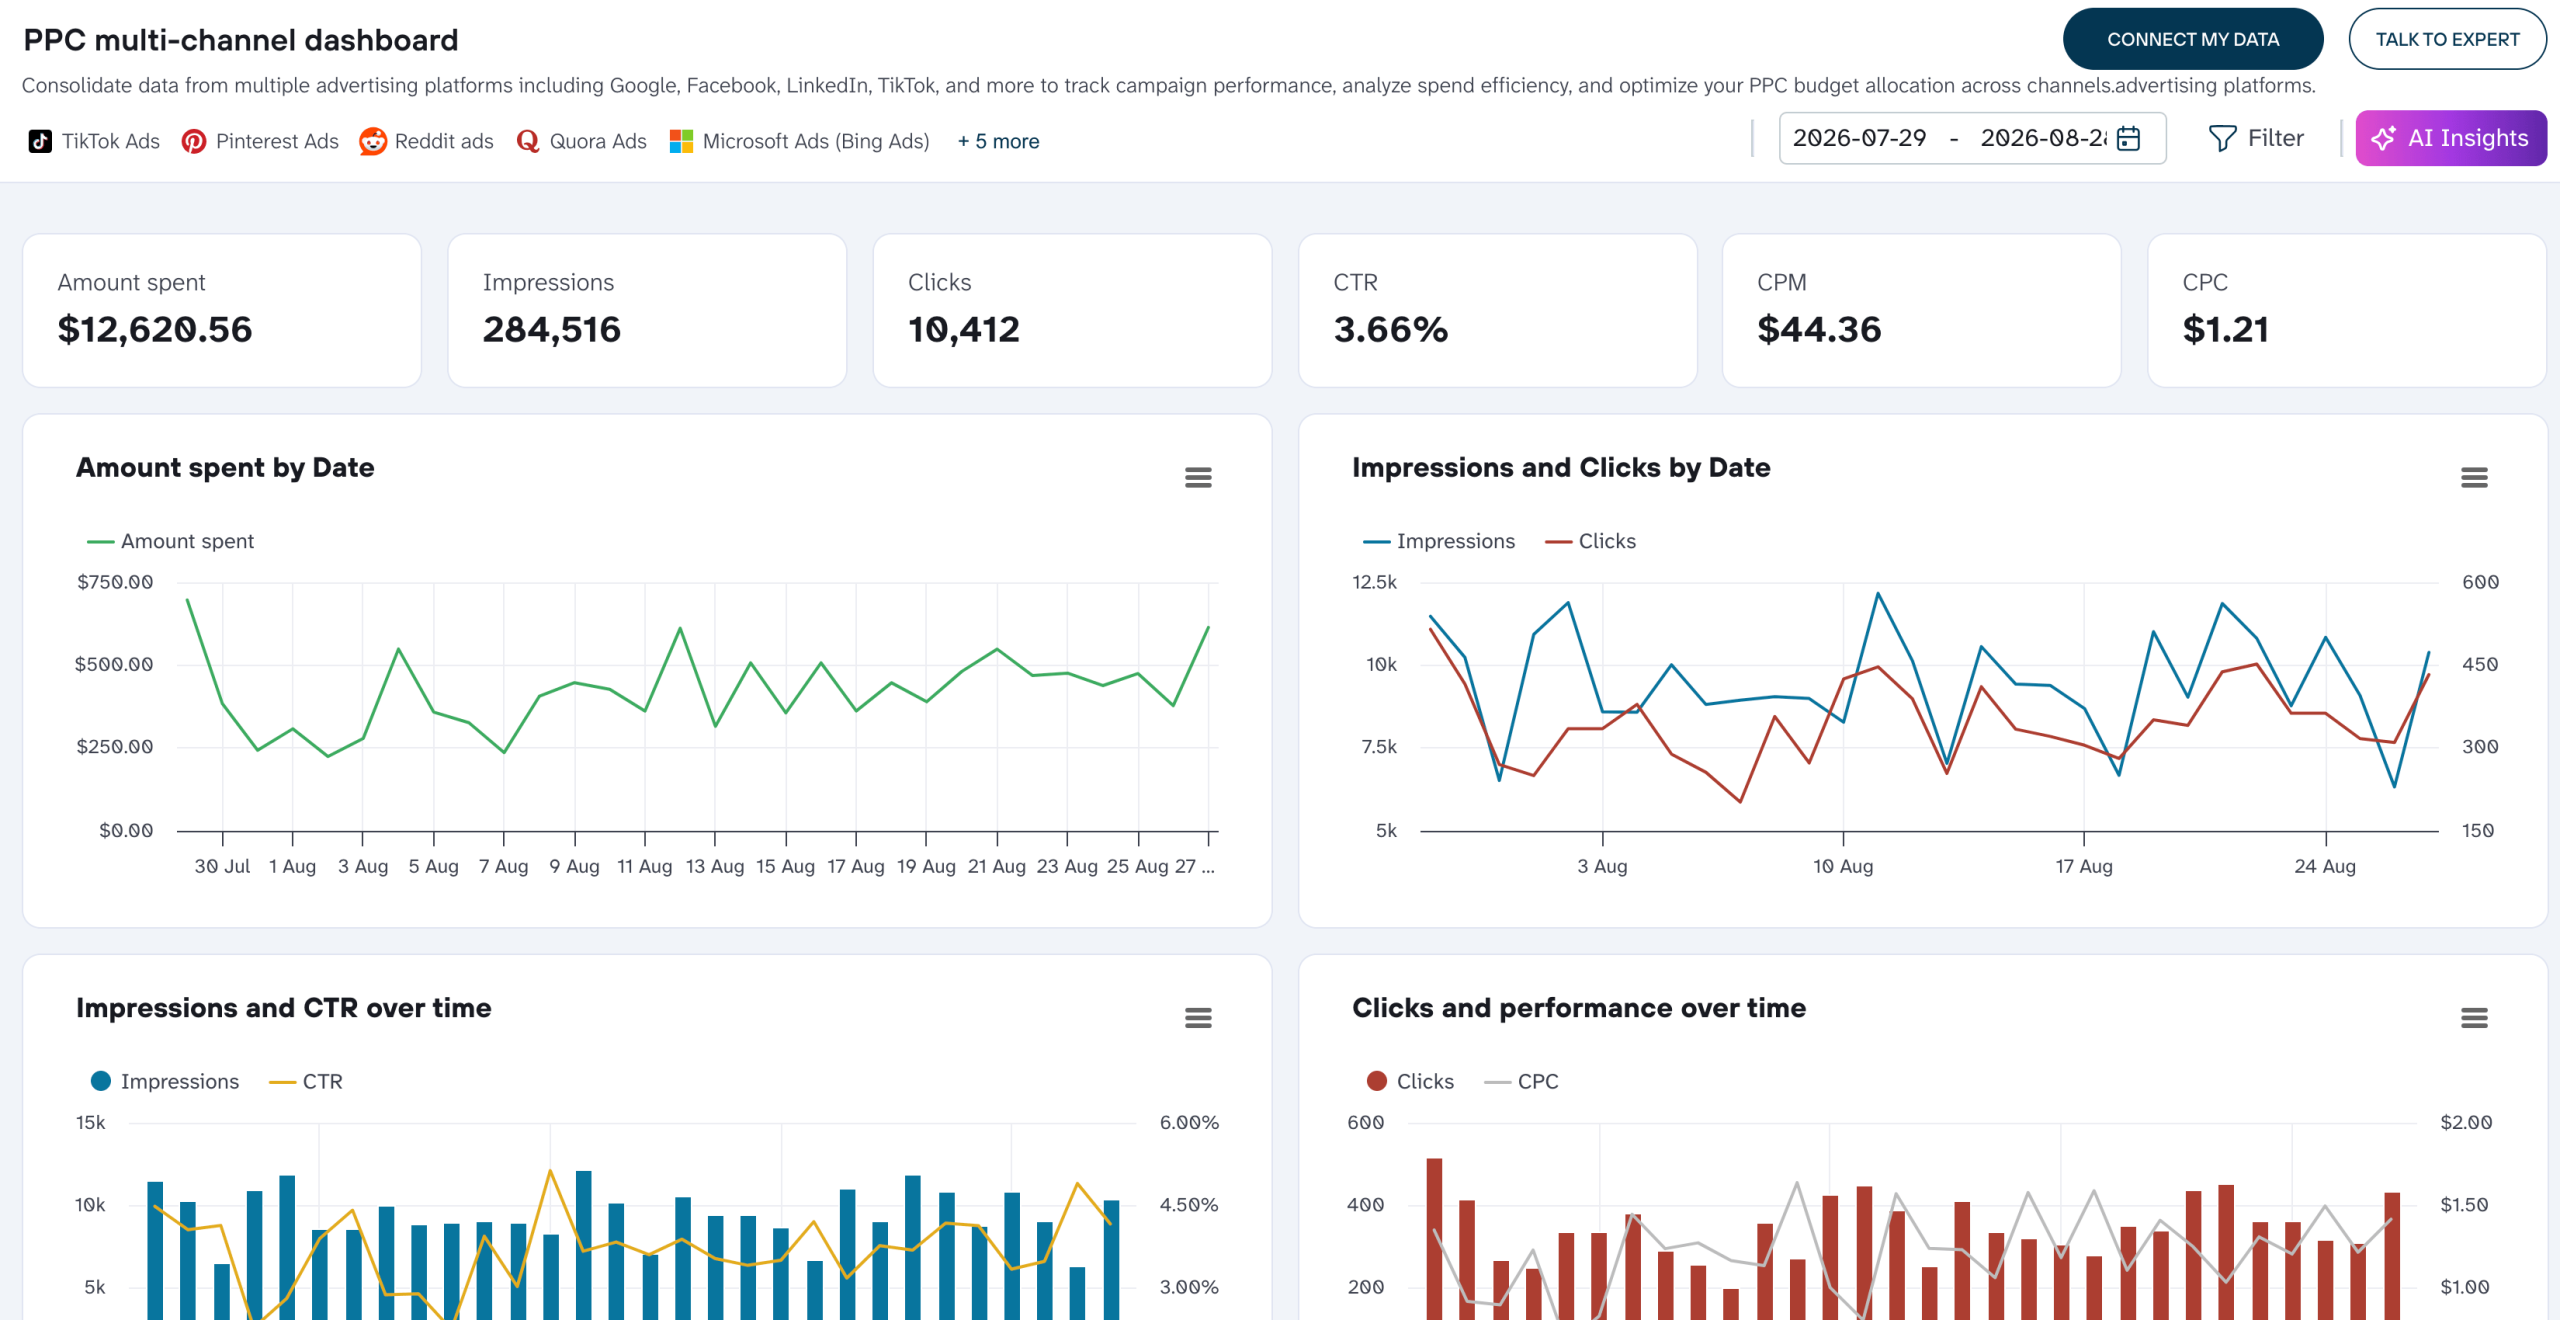
Task: Select the CPM $44.36 card
Action: point(1921,310)
